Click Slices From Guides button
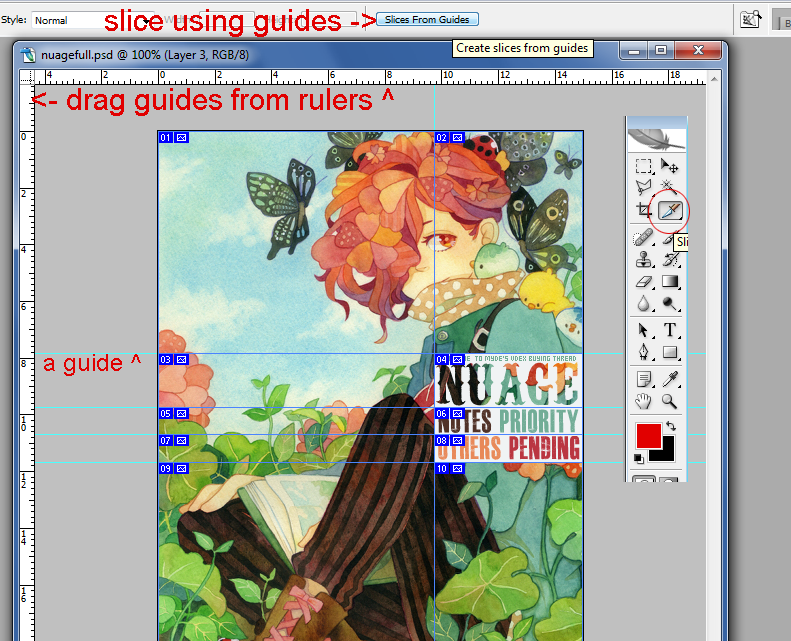This screenshot has height=641, width=791. point(427,19)
